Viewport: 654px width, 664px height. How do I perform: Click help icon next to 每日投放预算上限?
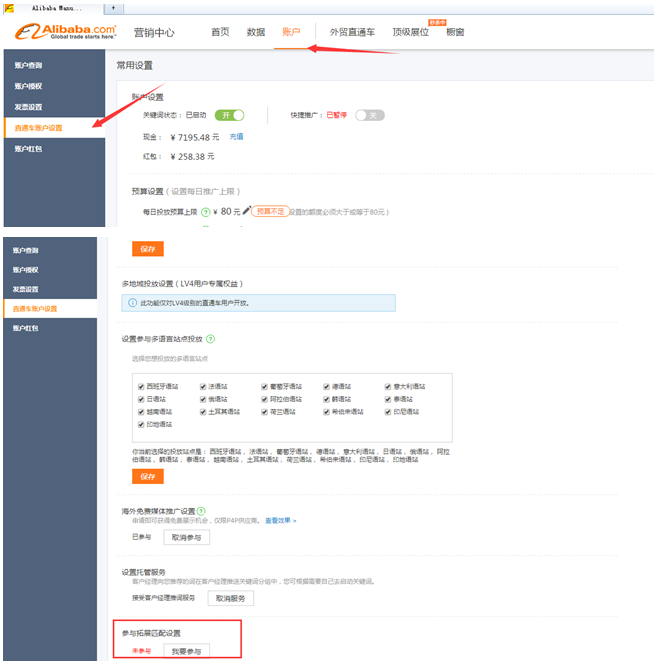pos(205,212)
